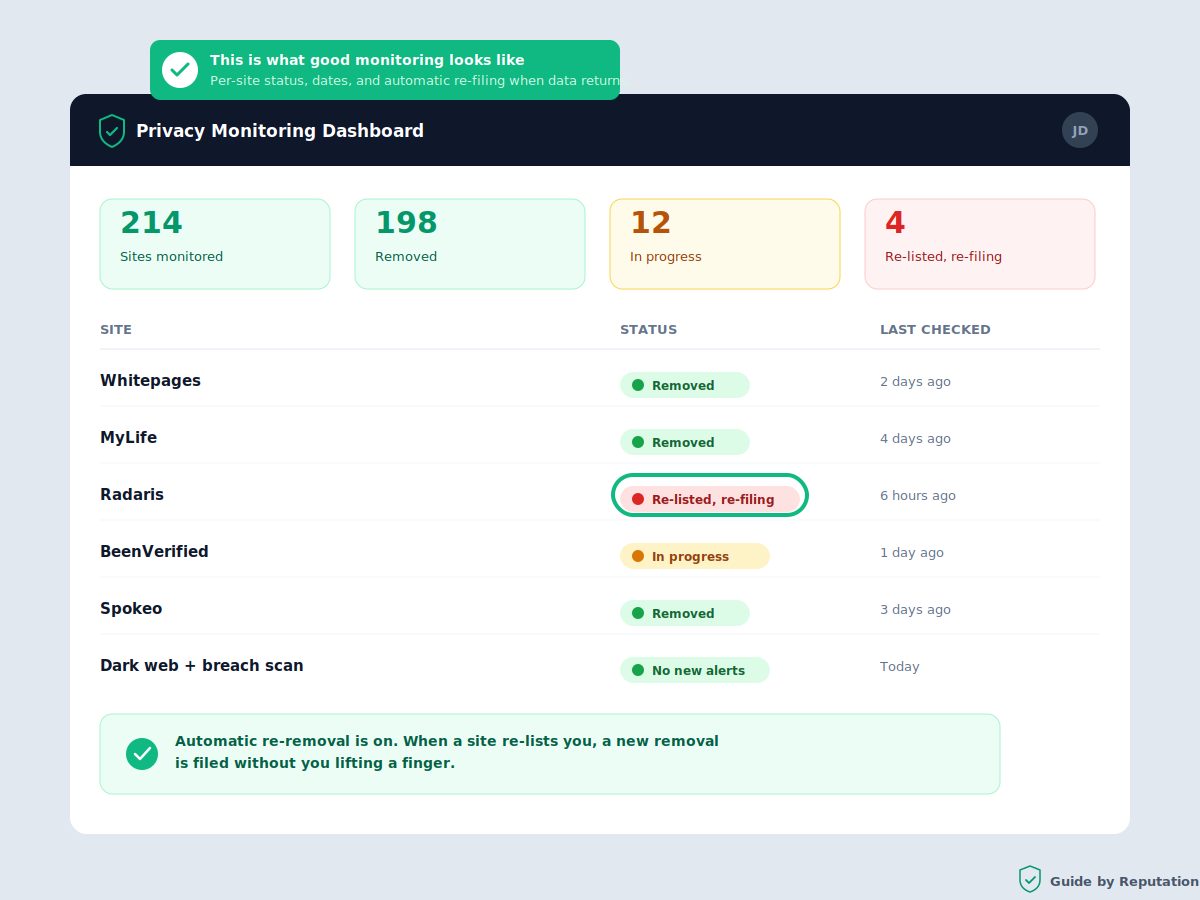Click the Removed status badge for Whitepages
This screenshot has width=1200, height=900.
[685, 385]
